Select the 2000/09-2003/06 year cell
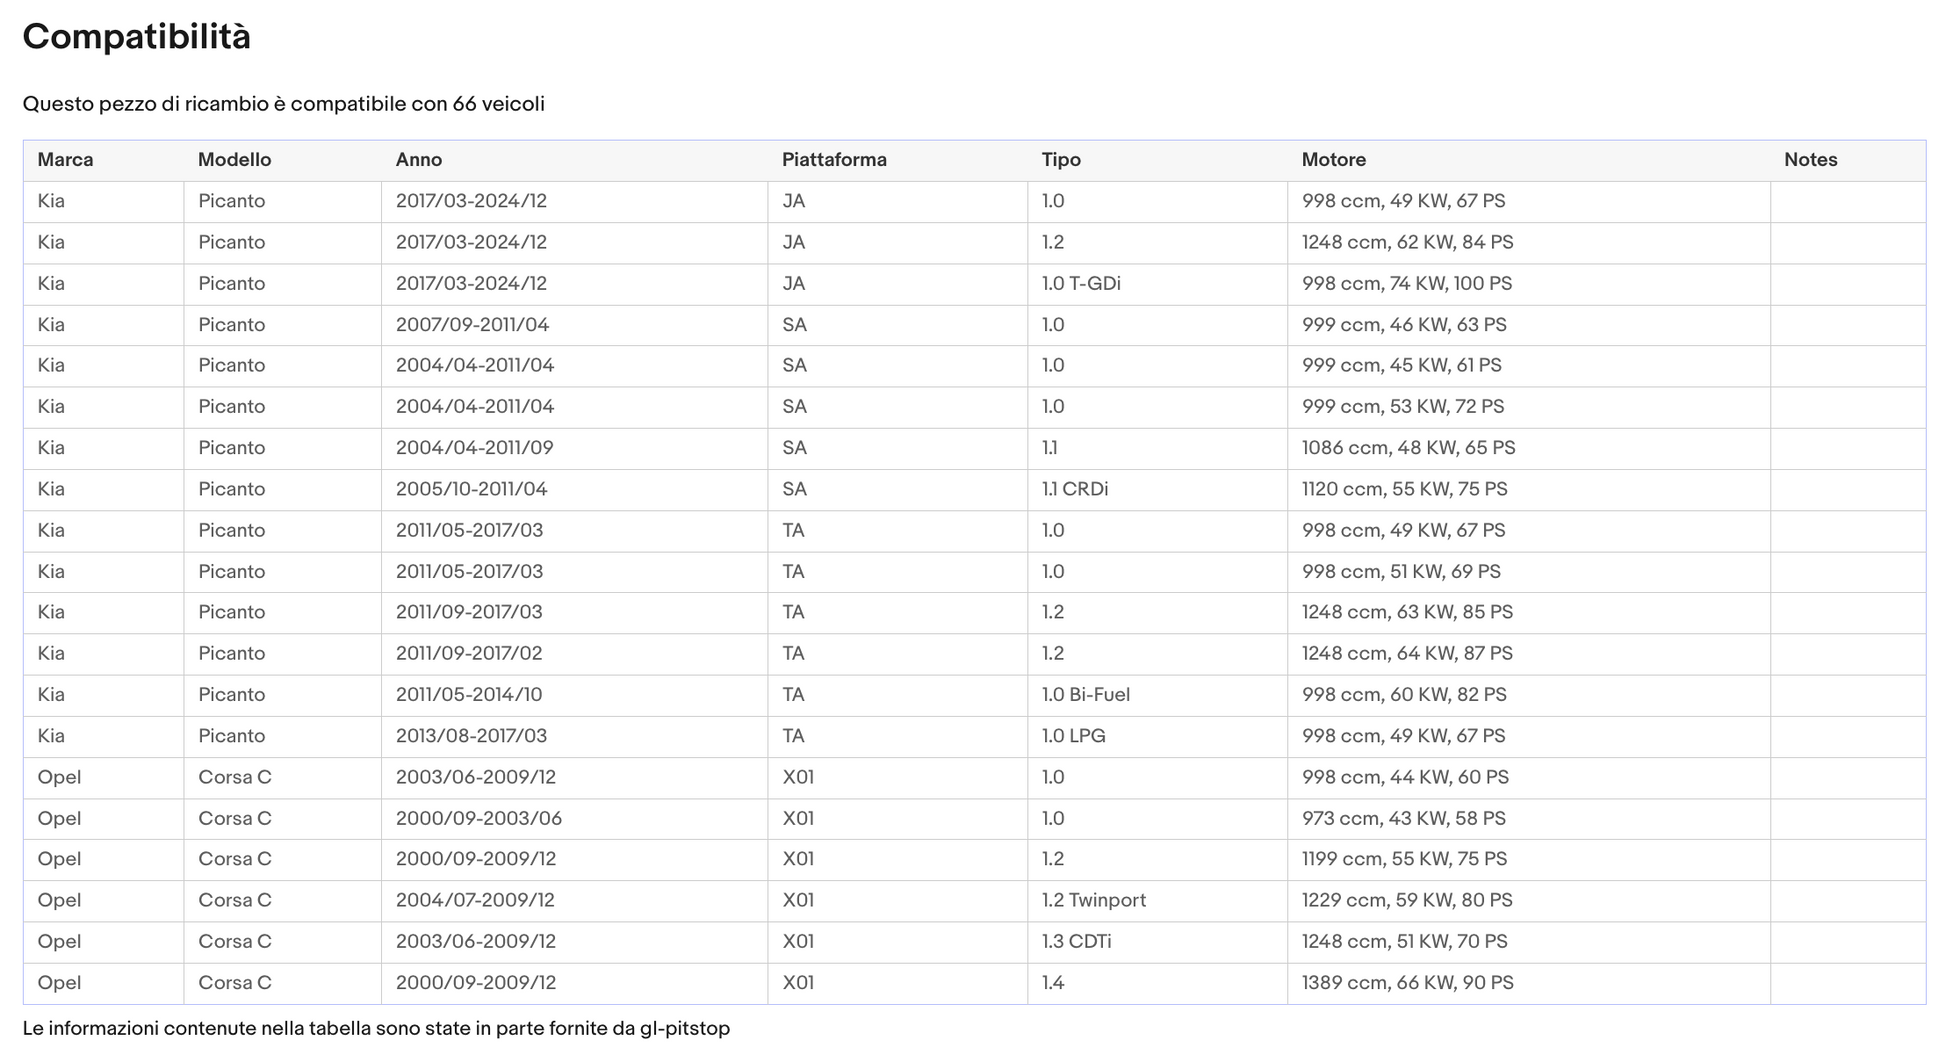The image size is (1946, 1055). point(575,819)
